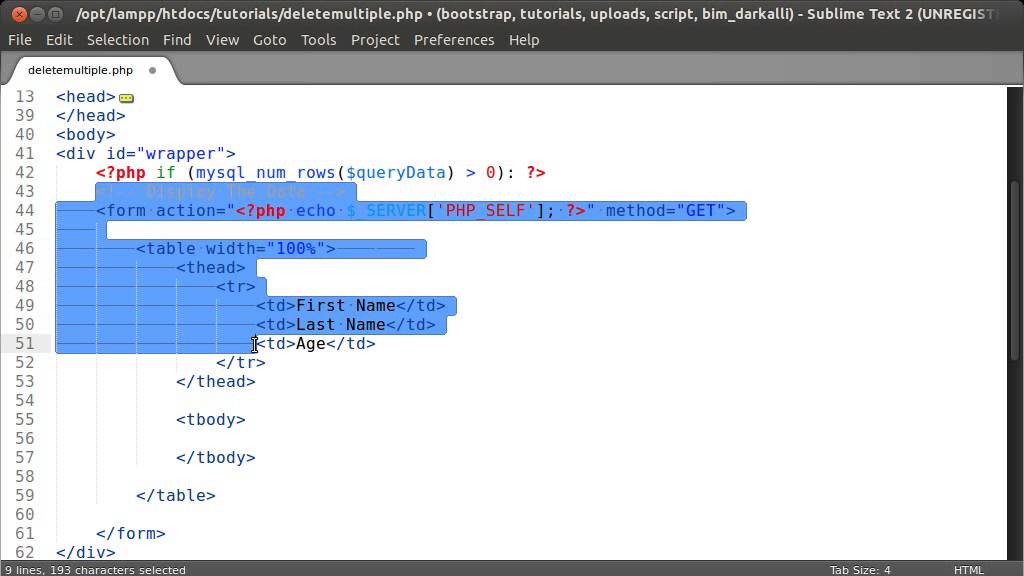The height and width of the screenshot is (576, 1024).
Task: Click the table width="100%" line
Action: 236,248
